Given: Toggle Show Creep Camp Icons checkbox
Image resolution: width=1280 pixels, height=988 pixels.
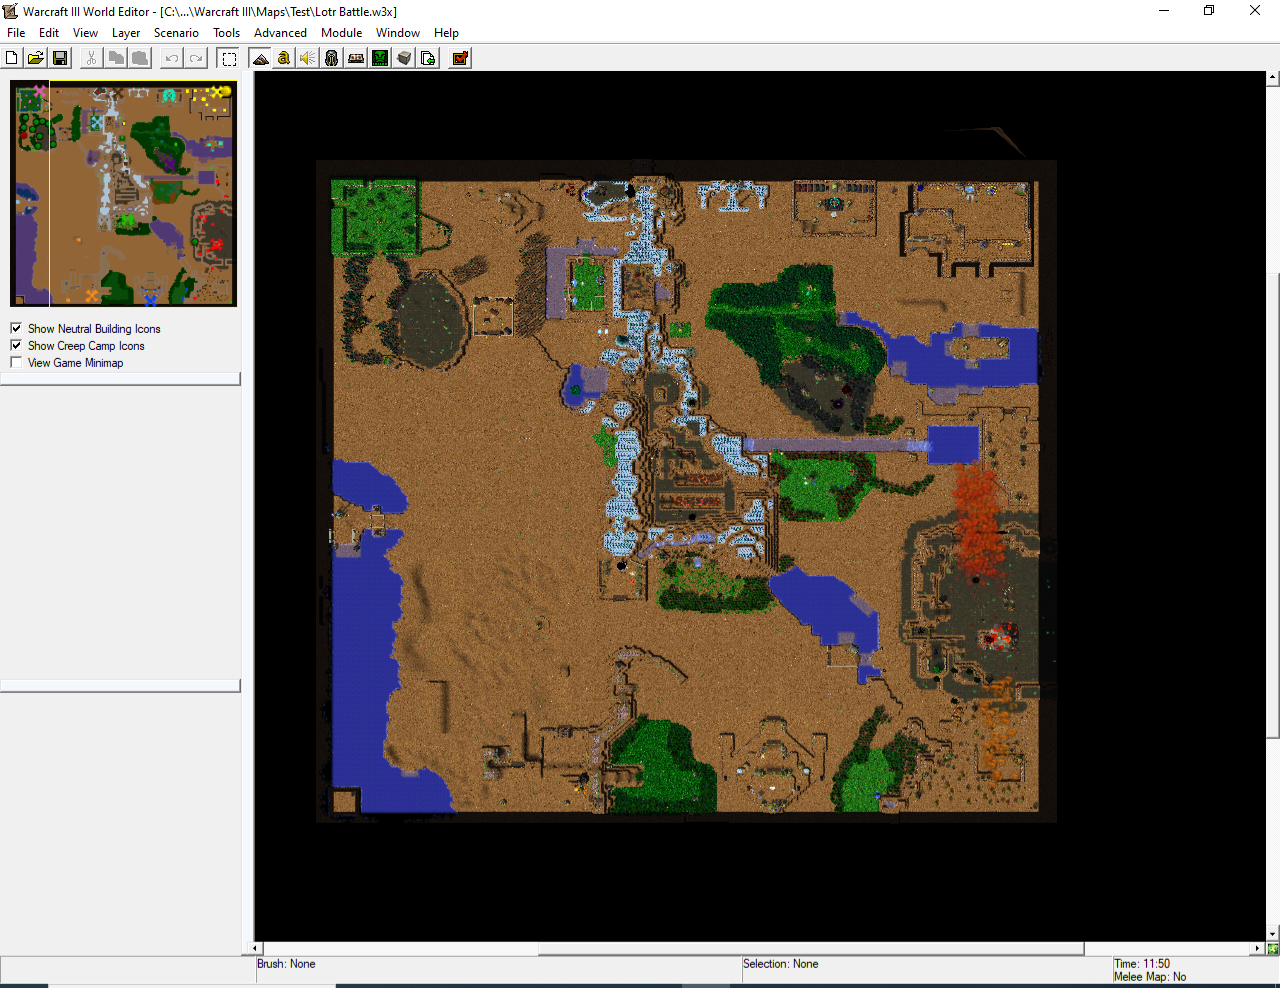Looking at the screenshot, I should click(x=16, y=345).
